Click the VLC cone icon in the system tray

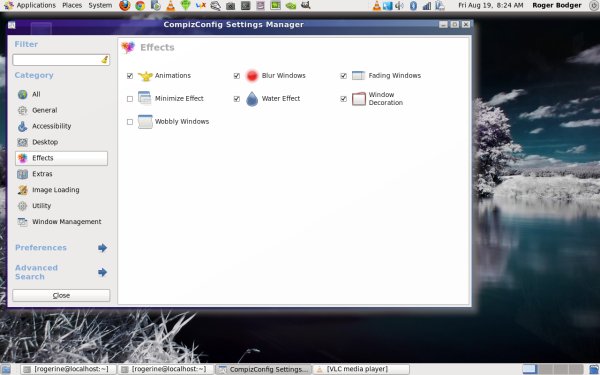[377, 6]
